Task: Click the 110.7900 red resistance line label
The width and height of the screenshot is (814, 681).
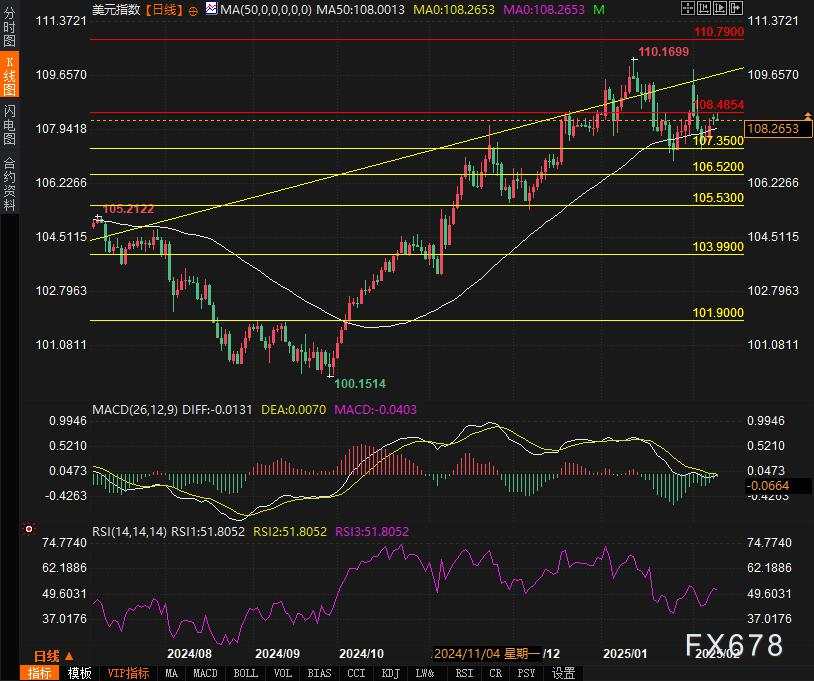Action: click(x=718, y=32)
